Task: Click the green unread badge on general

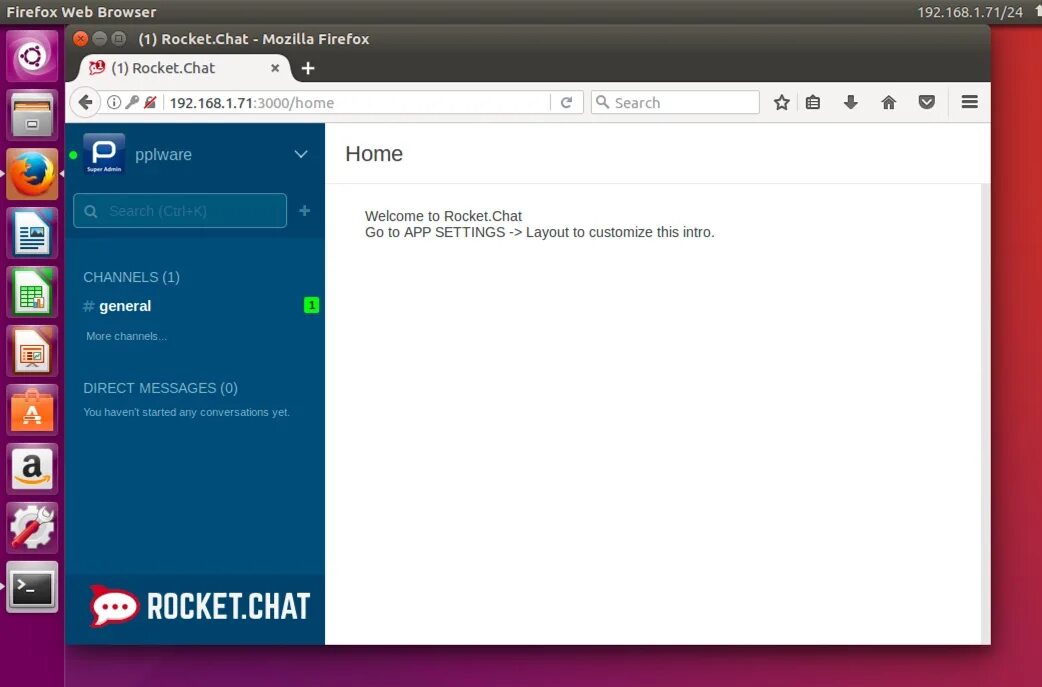Action: pyautogui.click(x=311, y=305)
